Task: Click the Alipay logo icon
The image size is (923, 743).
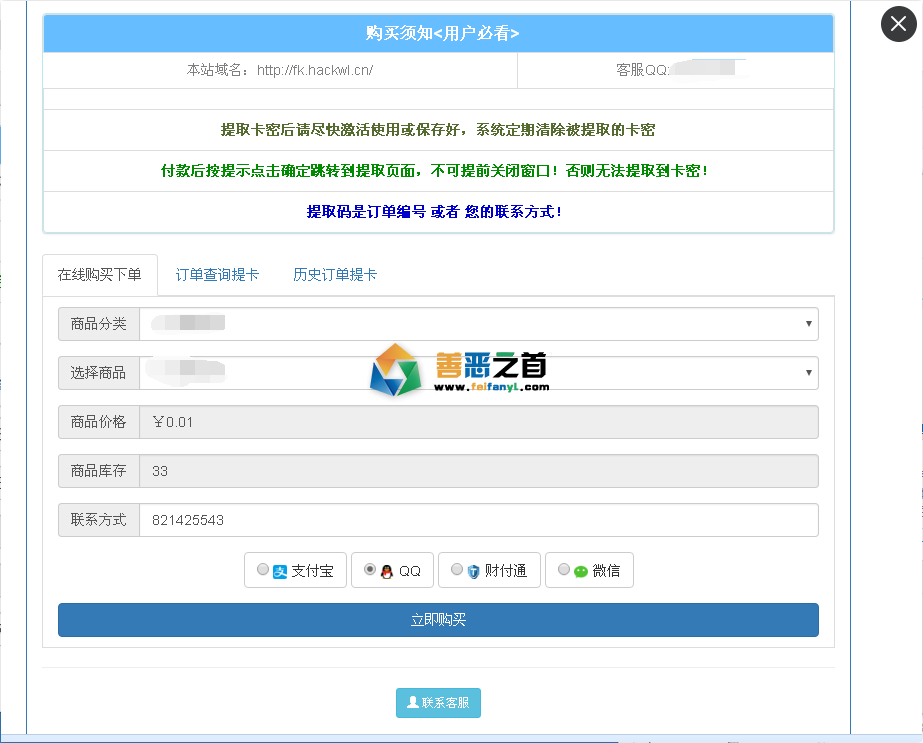Action: 281,571
